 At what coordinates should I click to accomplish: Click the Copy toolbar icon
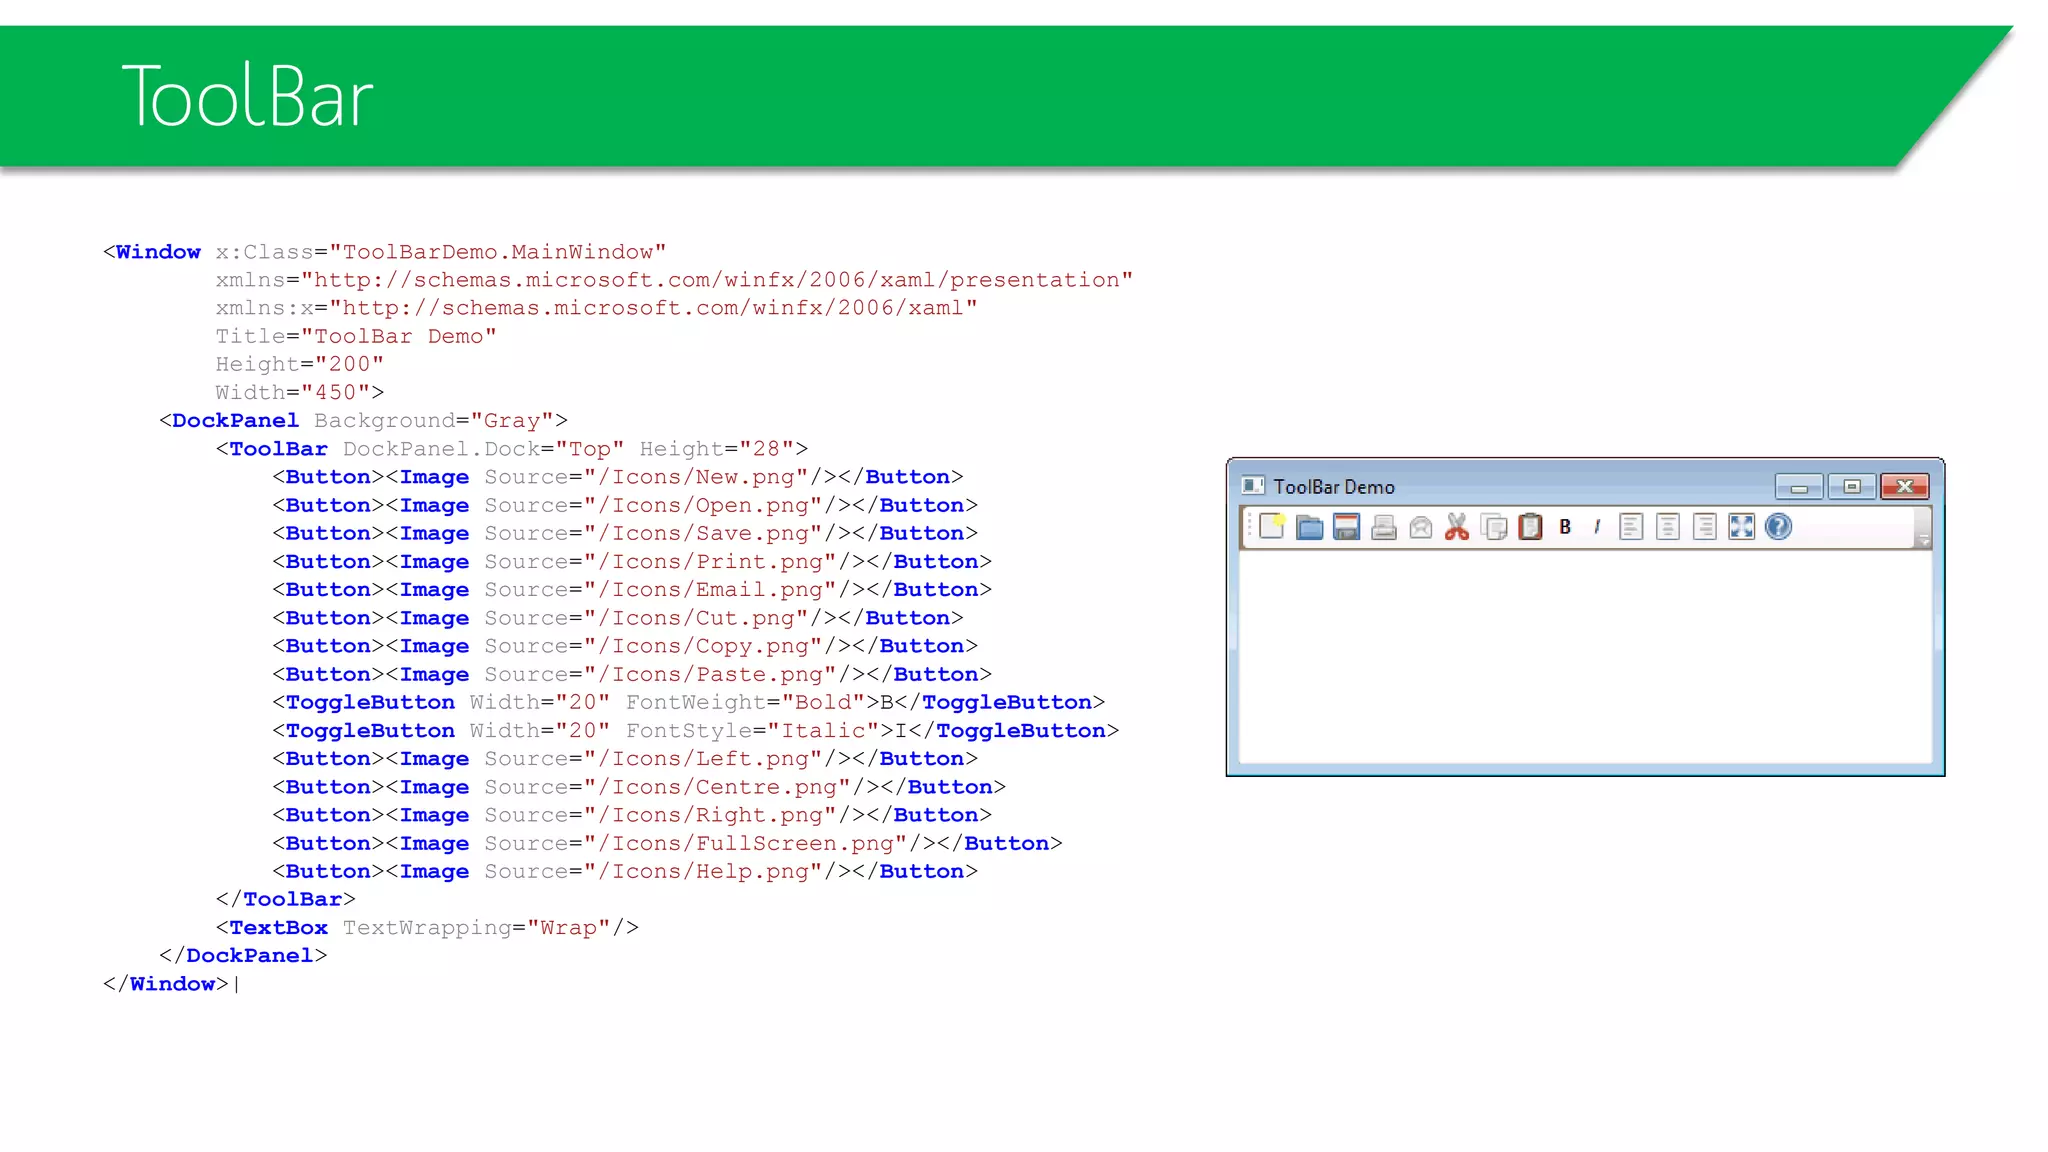pyautogui.click(x=1494, y=527)
